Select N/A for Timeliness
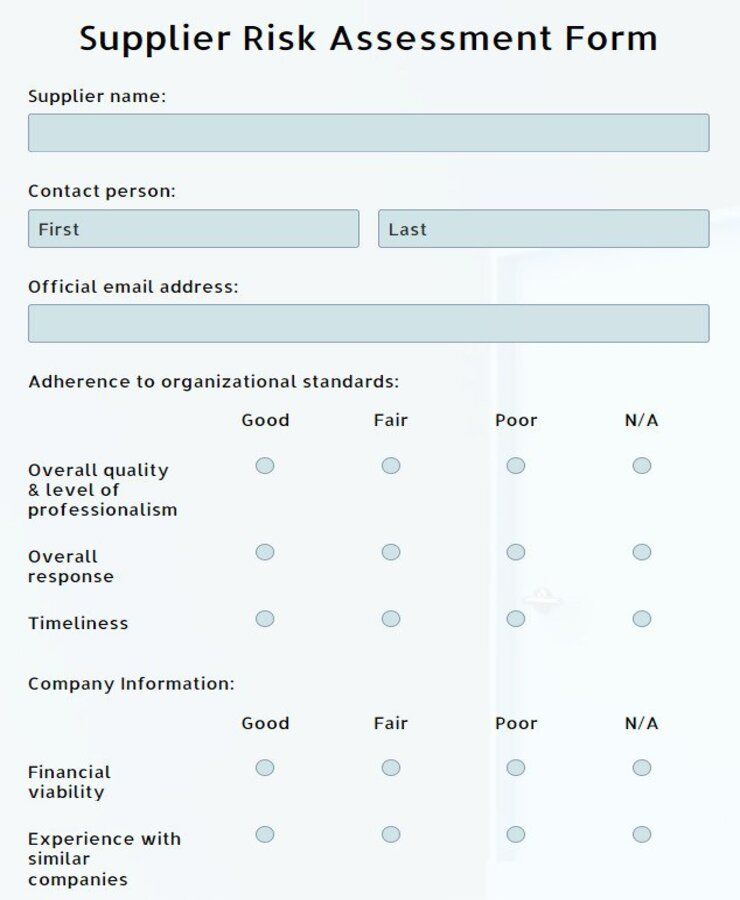This screenshot has width=740, height=900. click(641, 618)
